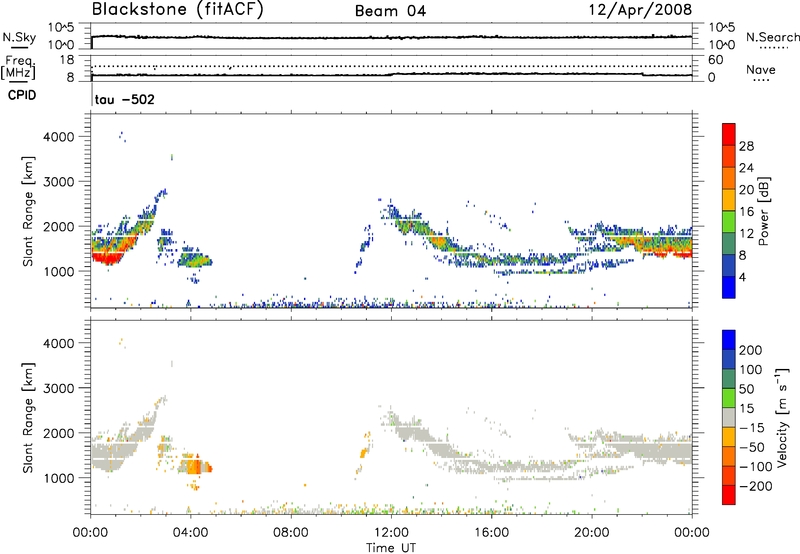The height and width of the screenshot is (554, 800).
Task: Click the '18' MHz frequency tick label
Action: pyautogui.click(x=67, y=60)
